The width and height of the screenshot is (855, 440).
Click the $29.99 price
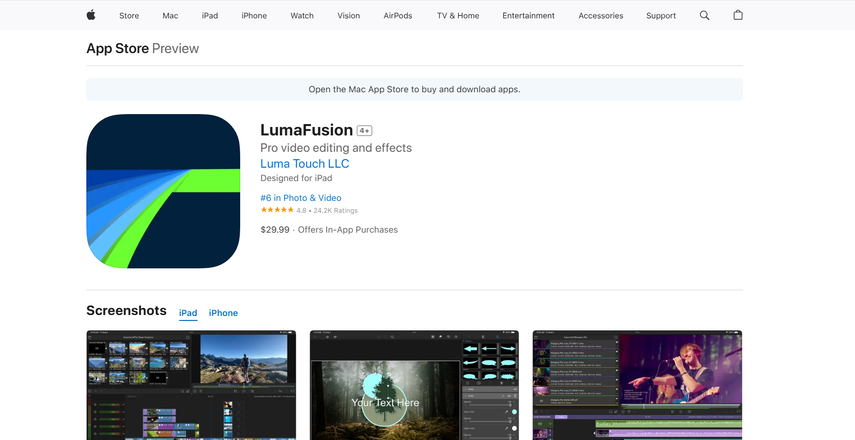275,230
